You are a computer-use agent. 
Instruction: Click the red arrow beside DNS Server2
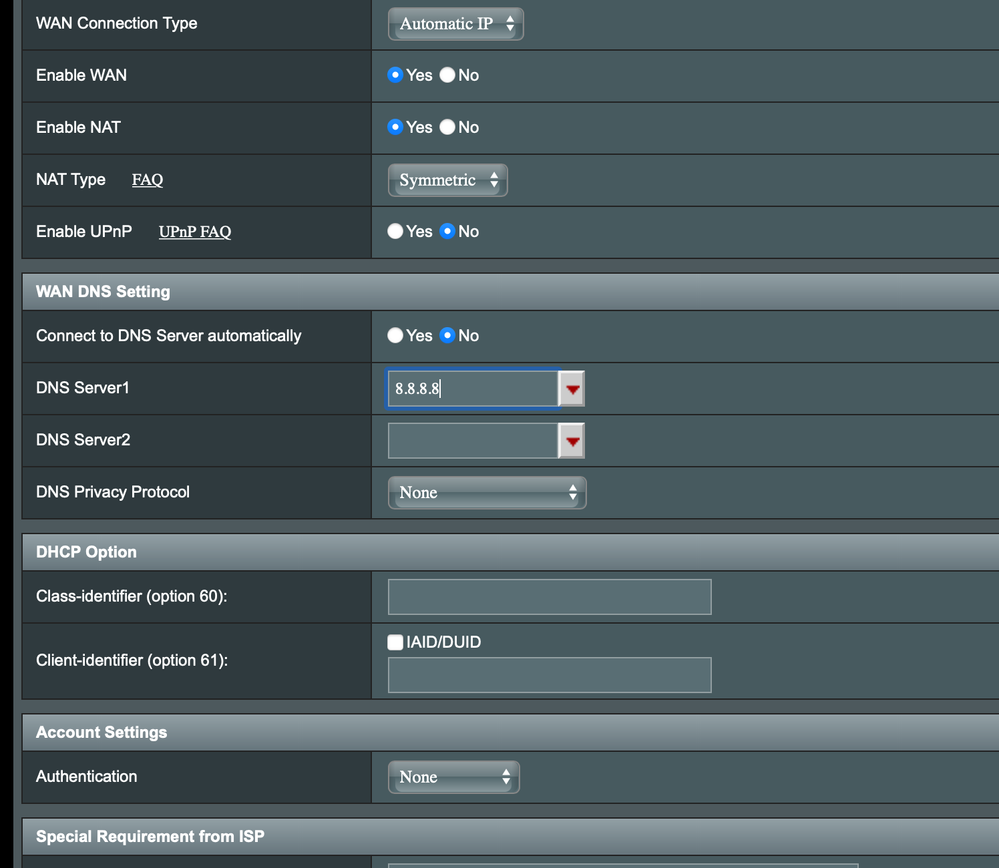pos(571,441)
